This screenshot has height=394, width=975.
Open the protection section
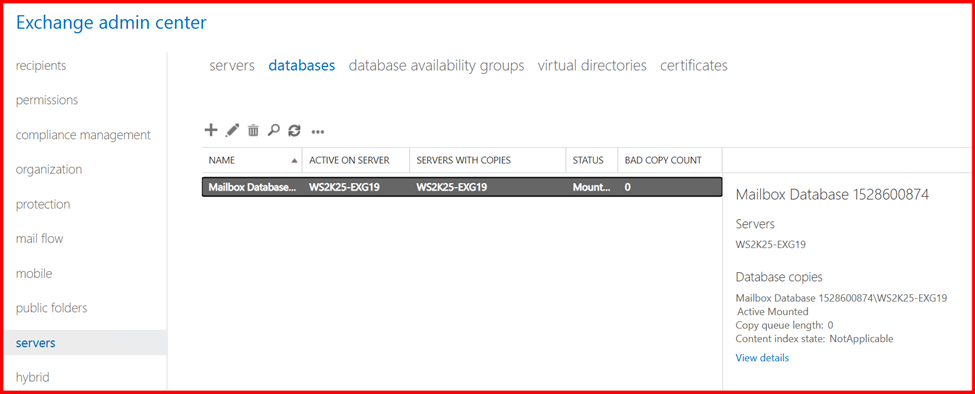[x=43, y=204]
